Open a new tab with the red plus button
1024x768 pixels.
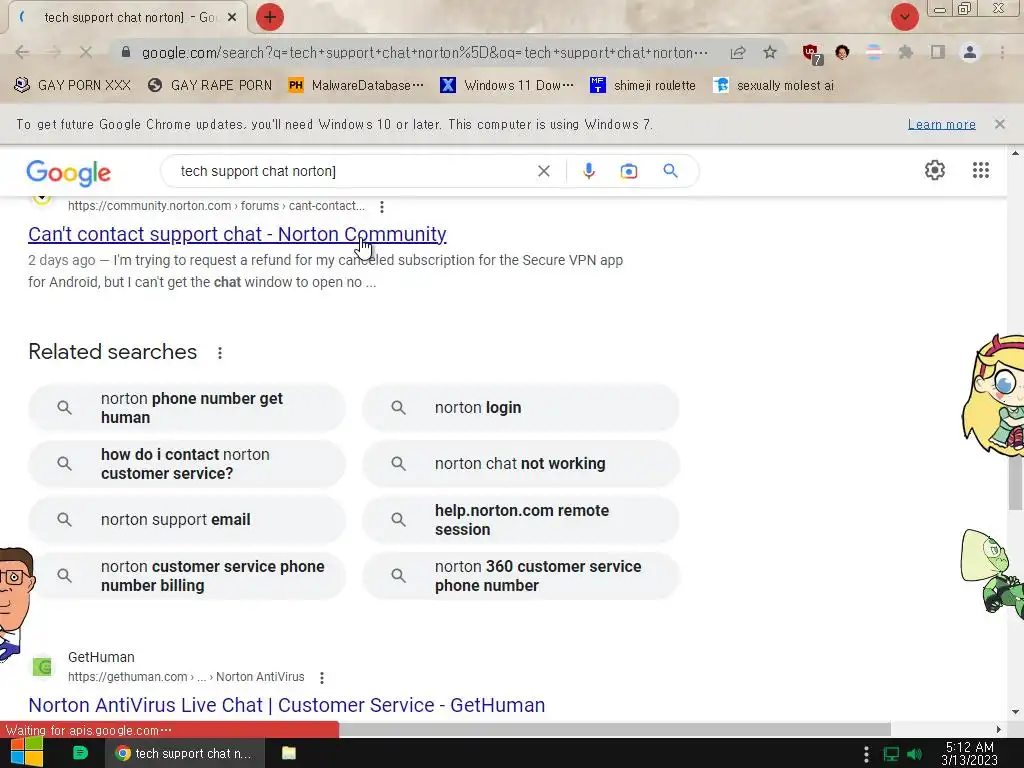pos(270,17)
